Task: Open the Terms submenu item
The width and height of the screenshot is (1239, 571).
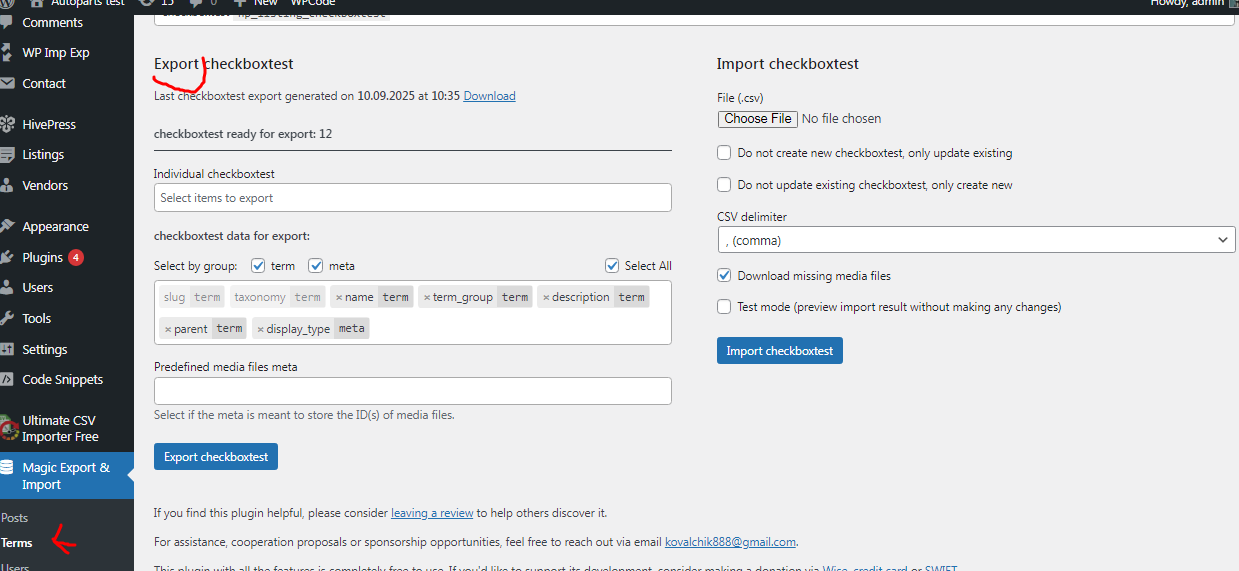Action: [x=17, y=543]
